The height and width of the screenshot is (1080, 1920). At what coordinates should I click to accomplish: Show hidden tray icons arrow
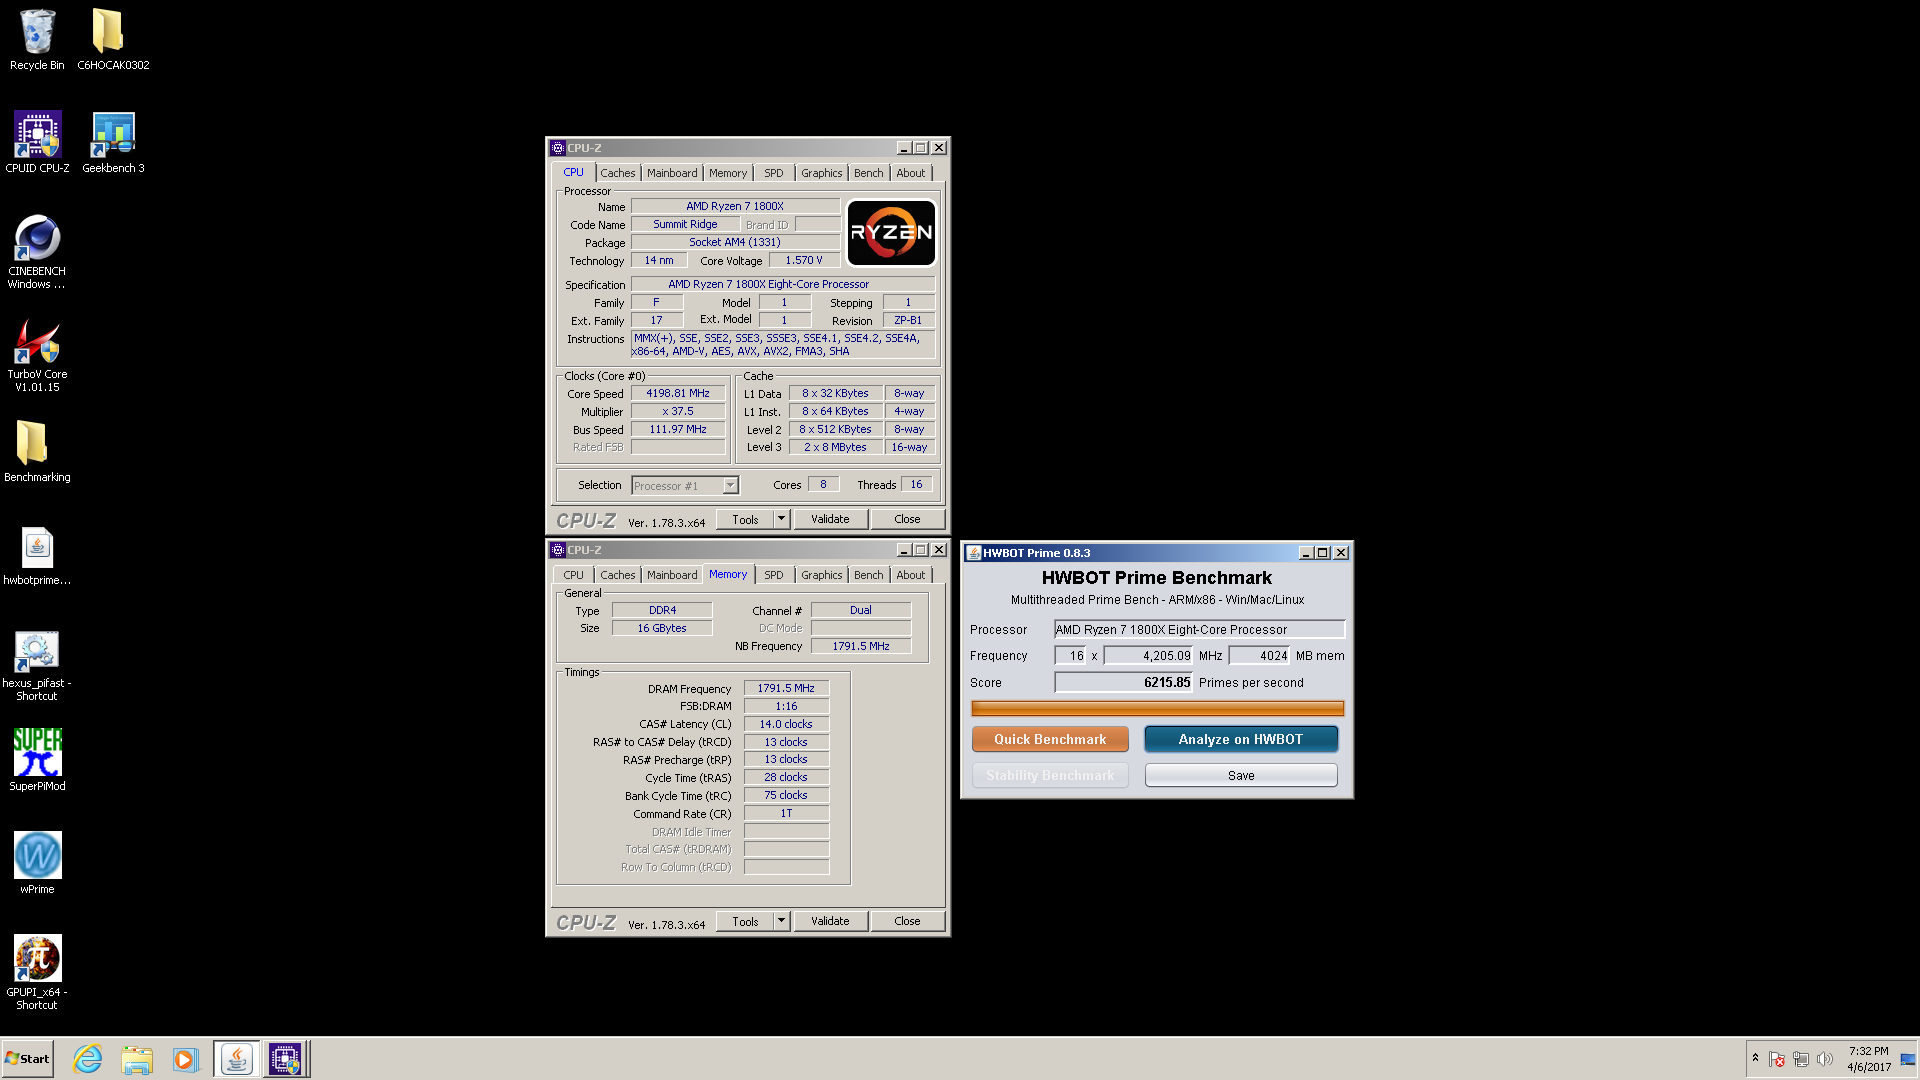pos(1755,1058)
